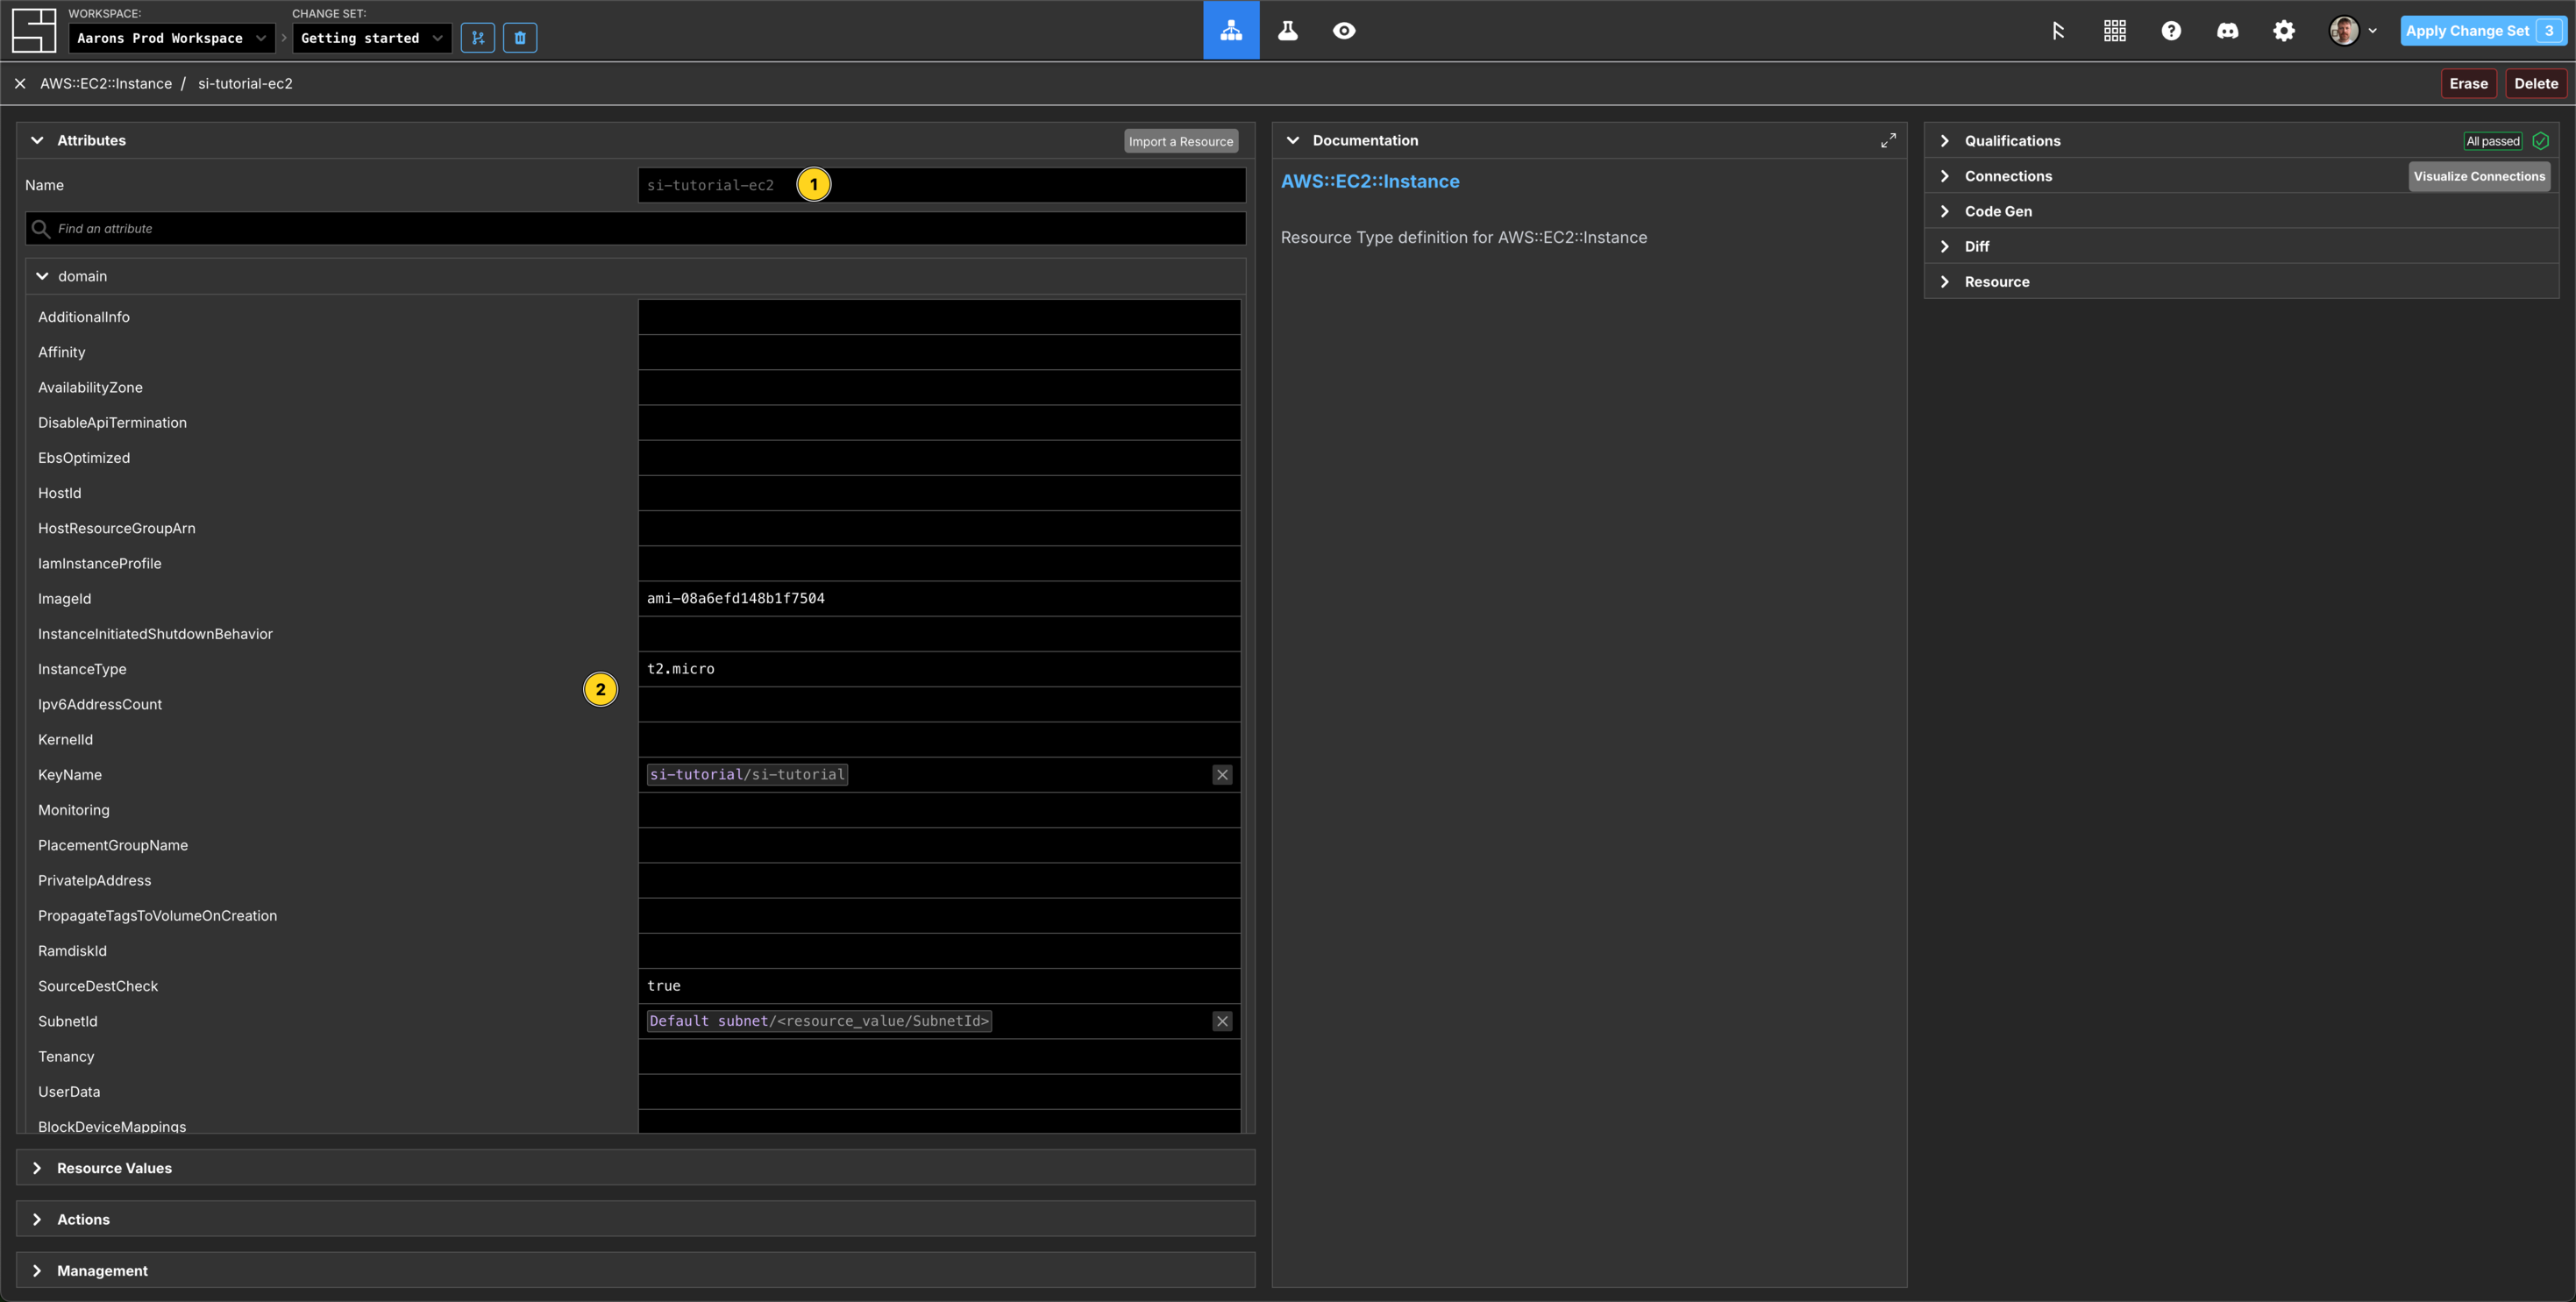This screenshot has width=2576, height=1302.
Task: Click the green Qualifications checkmark icon
Action: (2540, 141)
